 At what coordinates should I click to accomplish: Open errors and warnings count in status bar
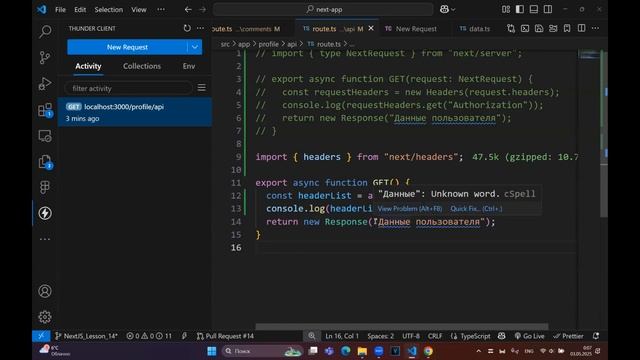coord(149,336)
